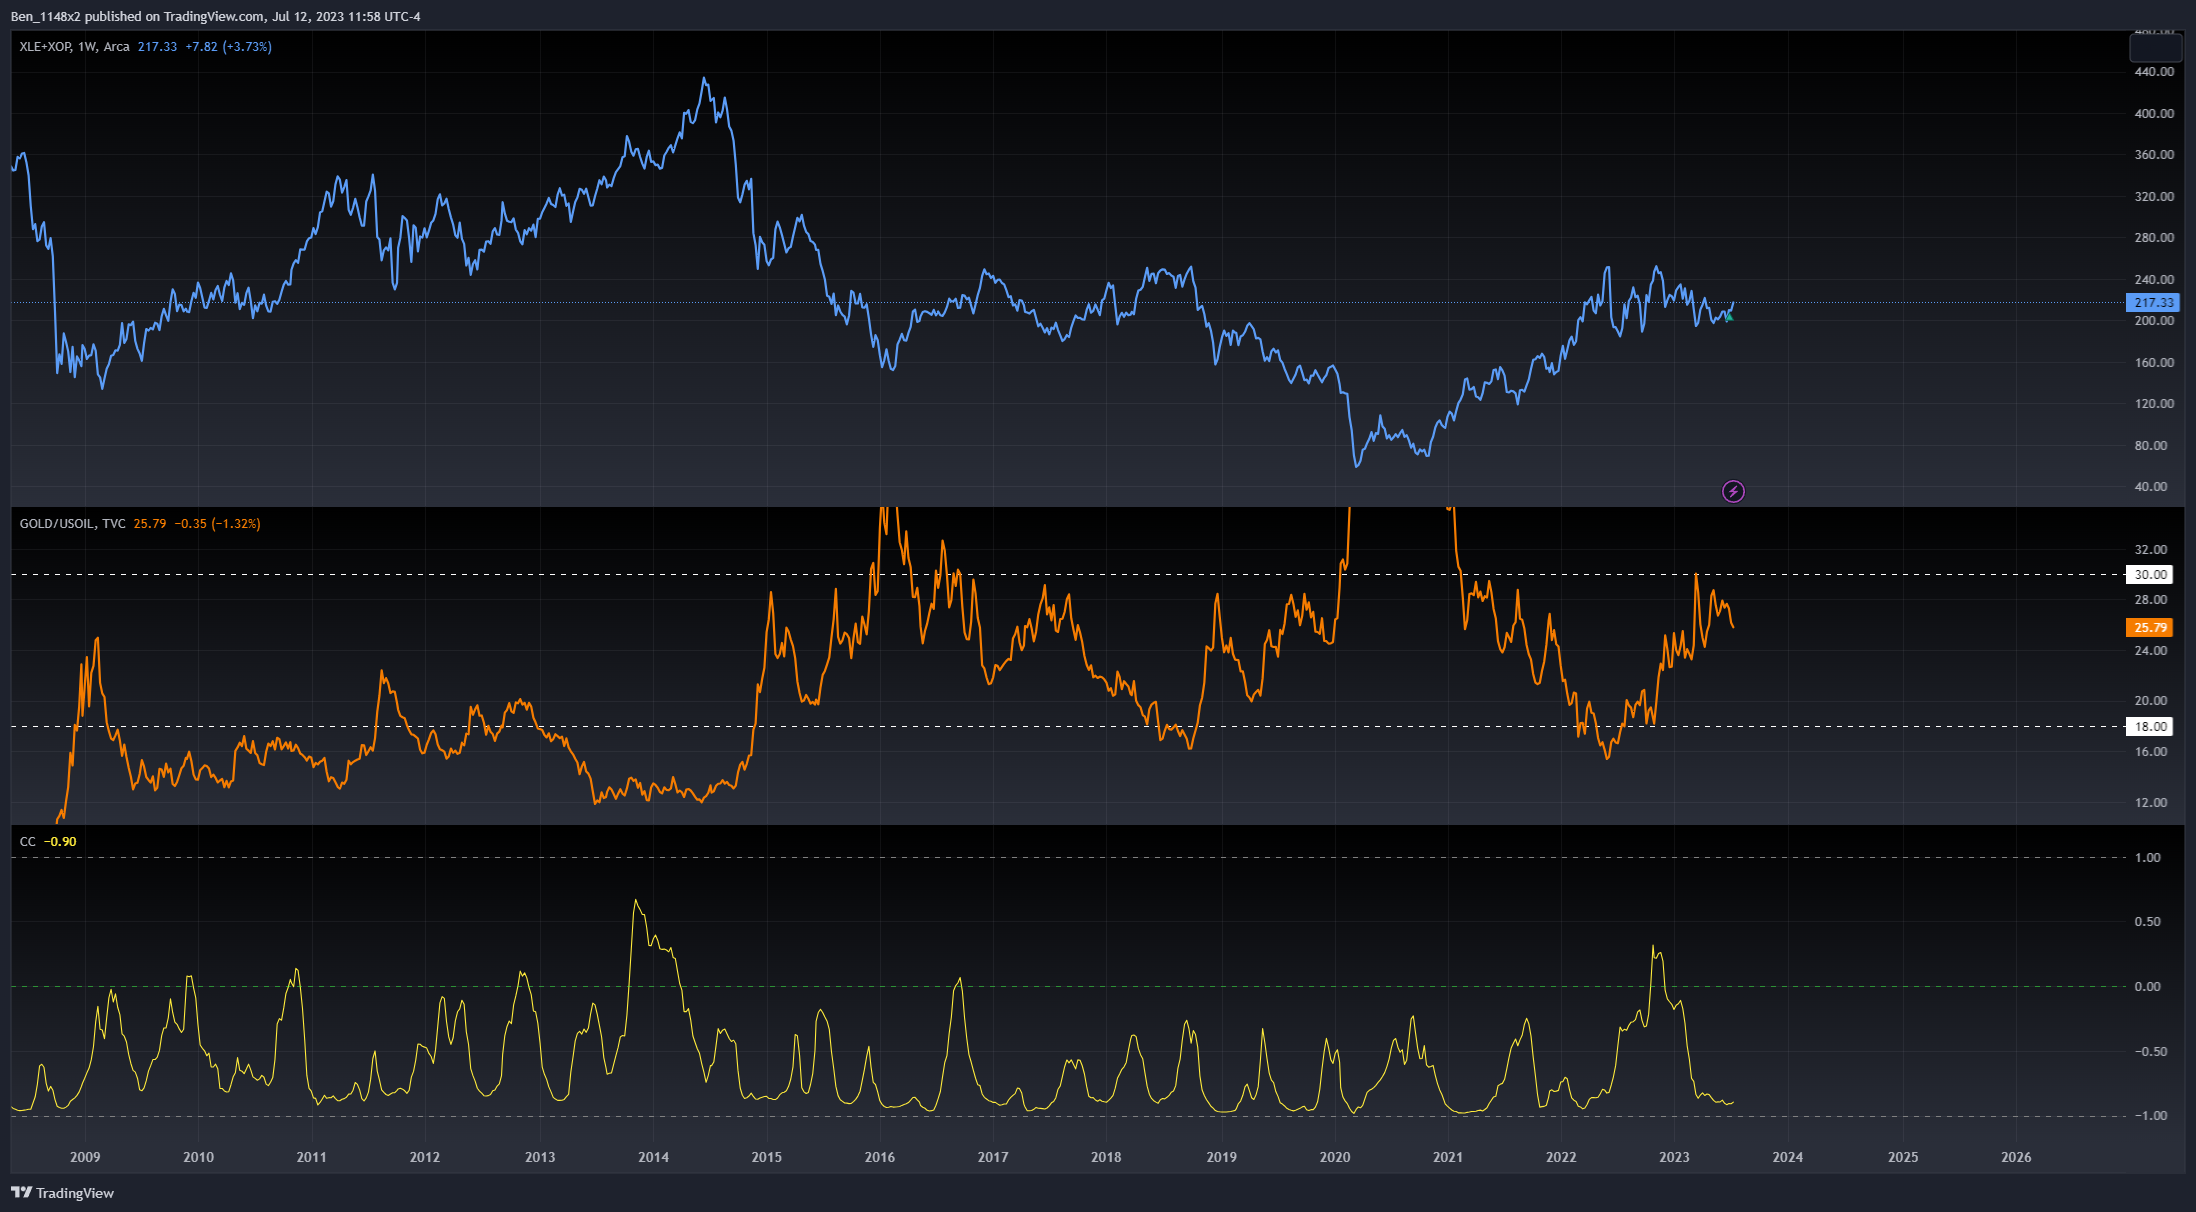2196x1212 pixels.
Task: Click the 280.00 price axis label
Action: pyautogui.click(x=2154, y=238)
